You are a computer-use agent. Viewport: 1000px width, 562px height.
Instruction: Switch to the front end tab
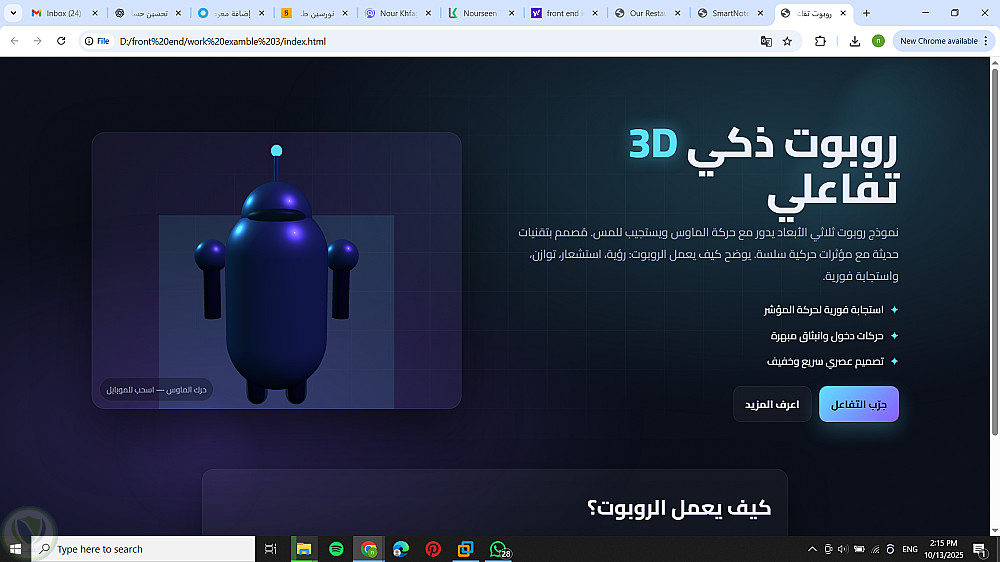(x=564, y=13)
